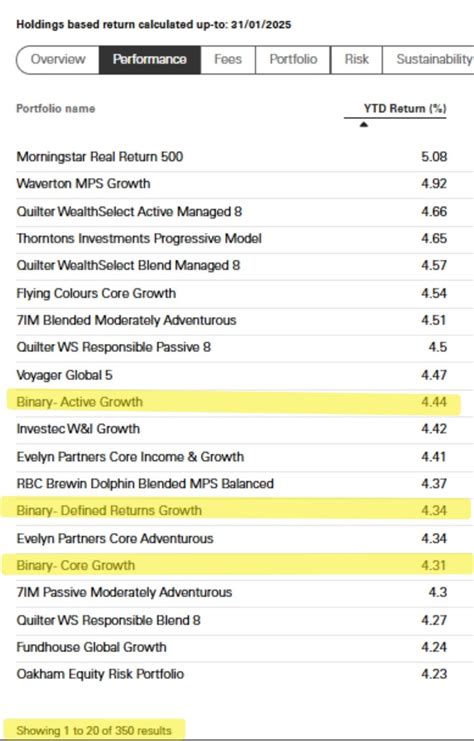474x741 pixels.
Task: Select the Performance tab
Action: [x=150, y=60]
